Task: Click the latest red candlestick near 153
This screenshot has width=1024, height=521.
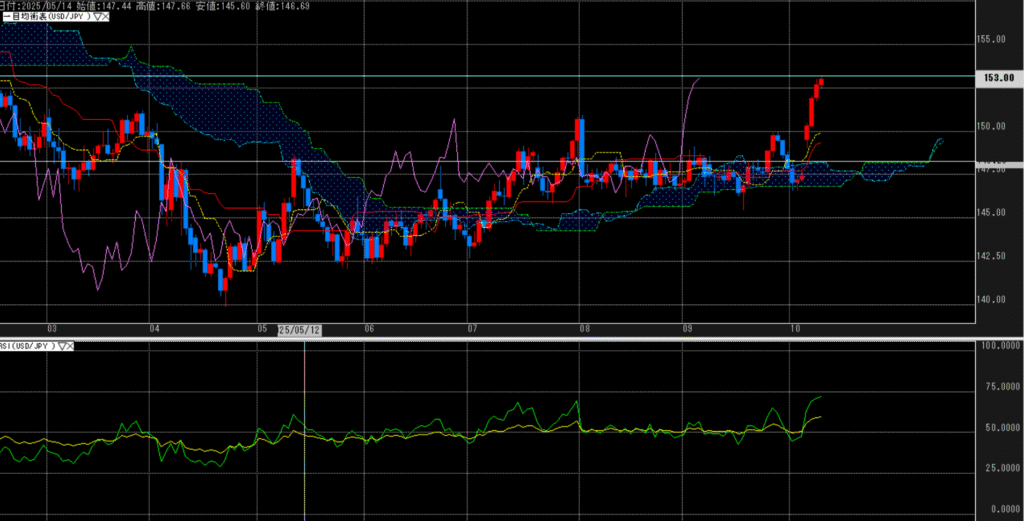Action: tap(821, 82)
